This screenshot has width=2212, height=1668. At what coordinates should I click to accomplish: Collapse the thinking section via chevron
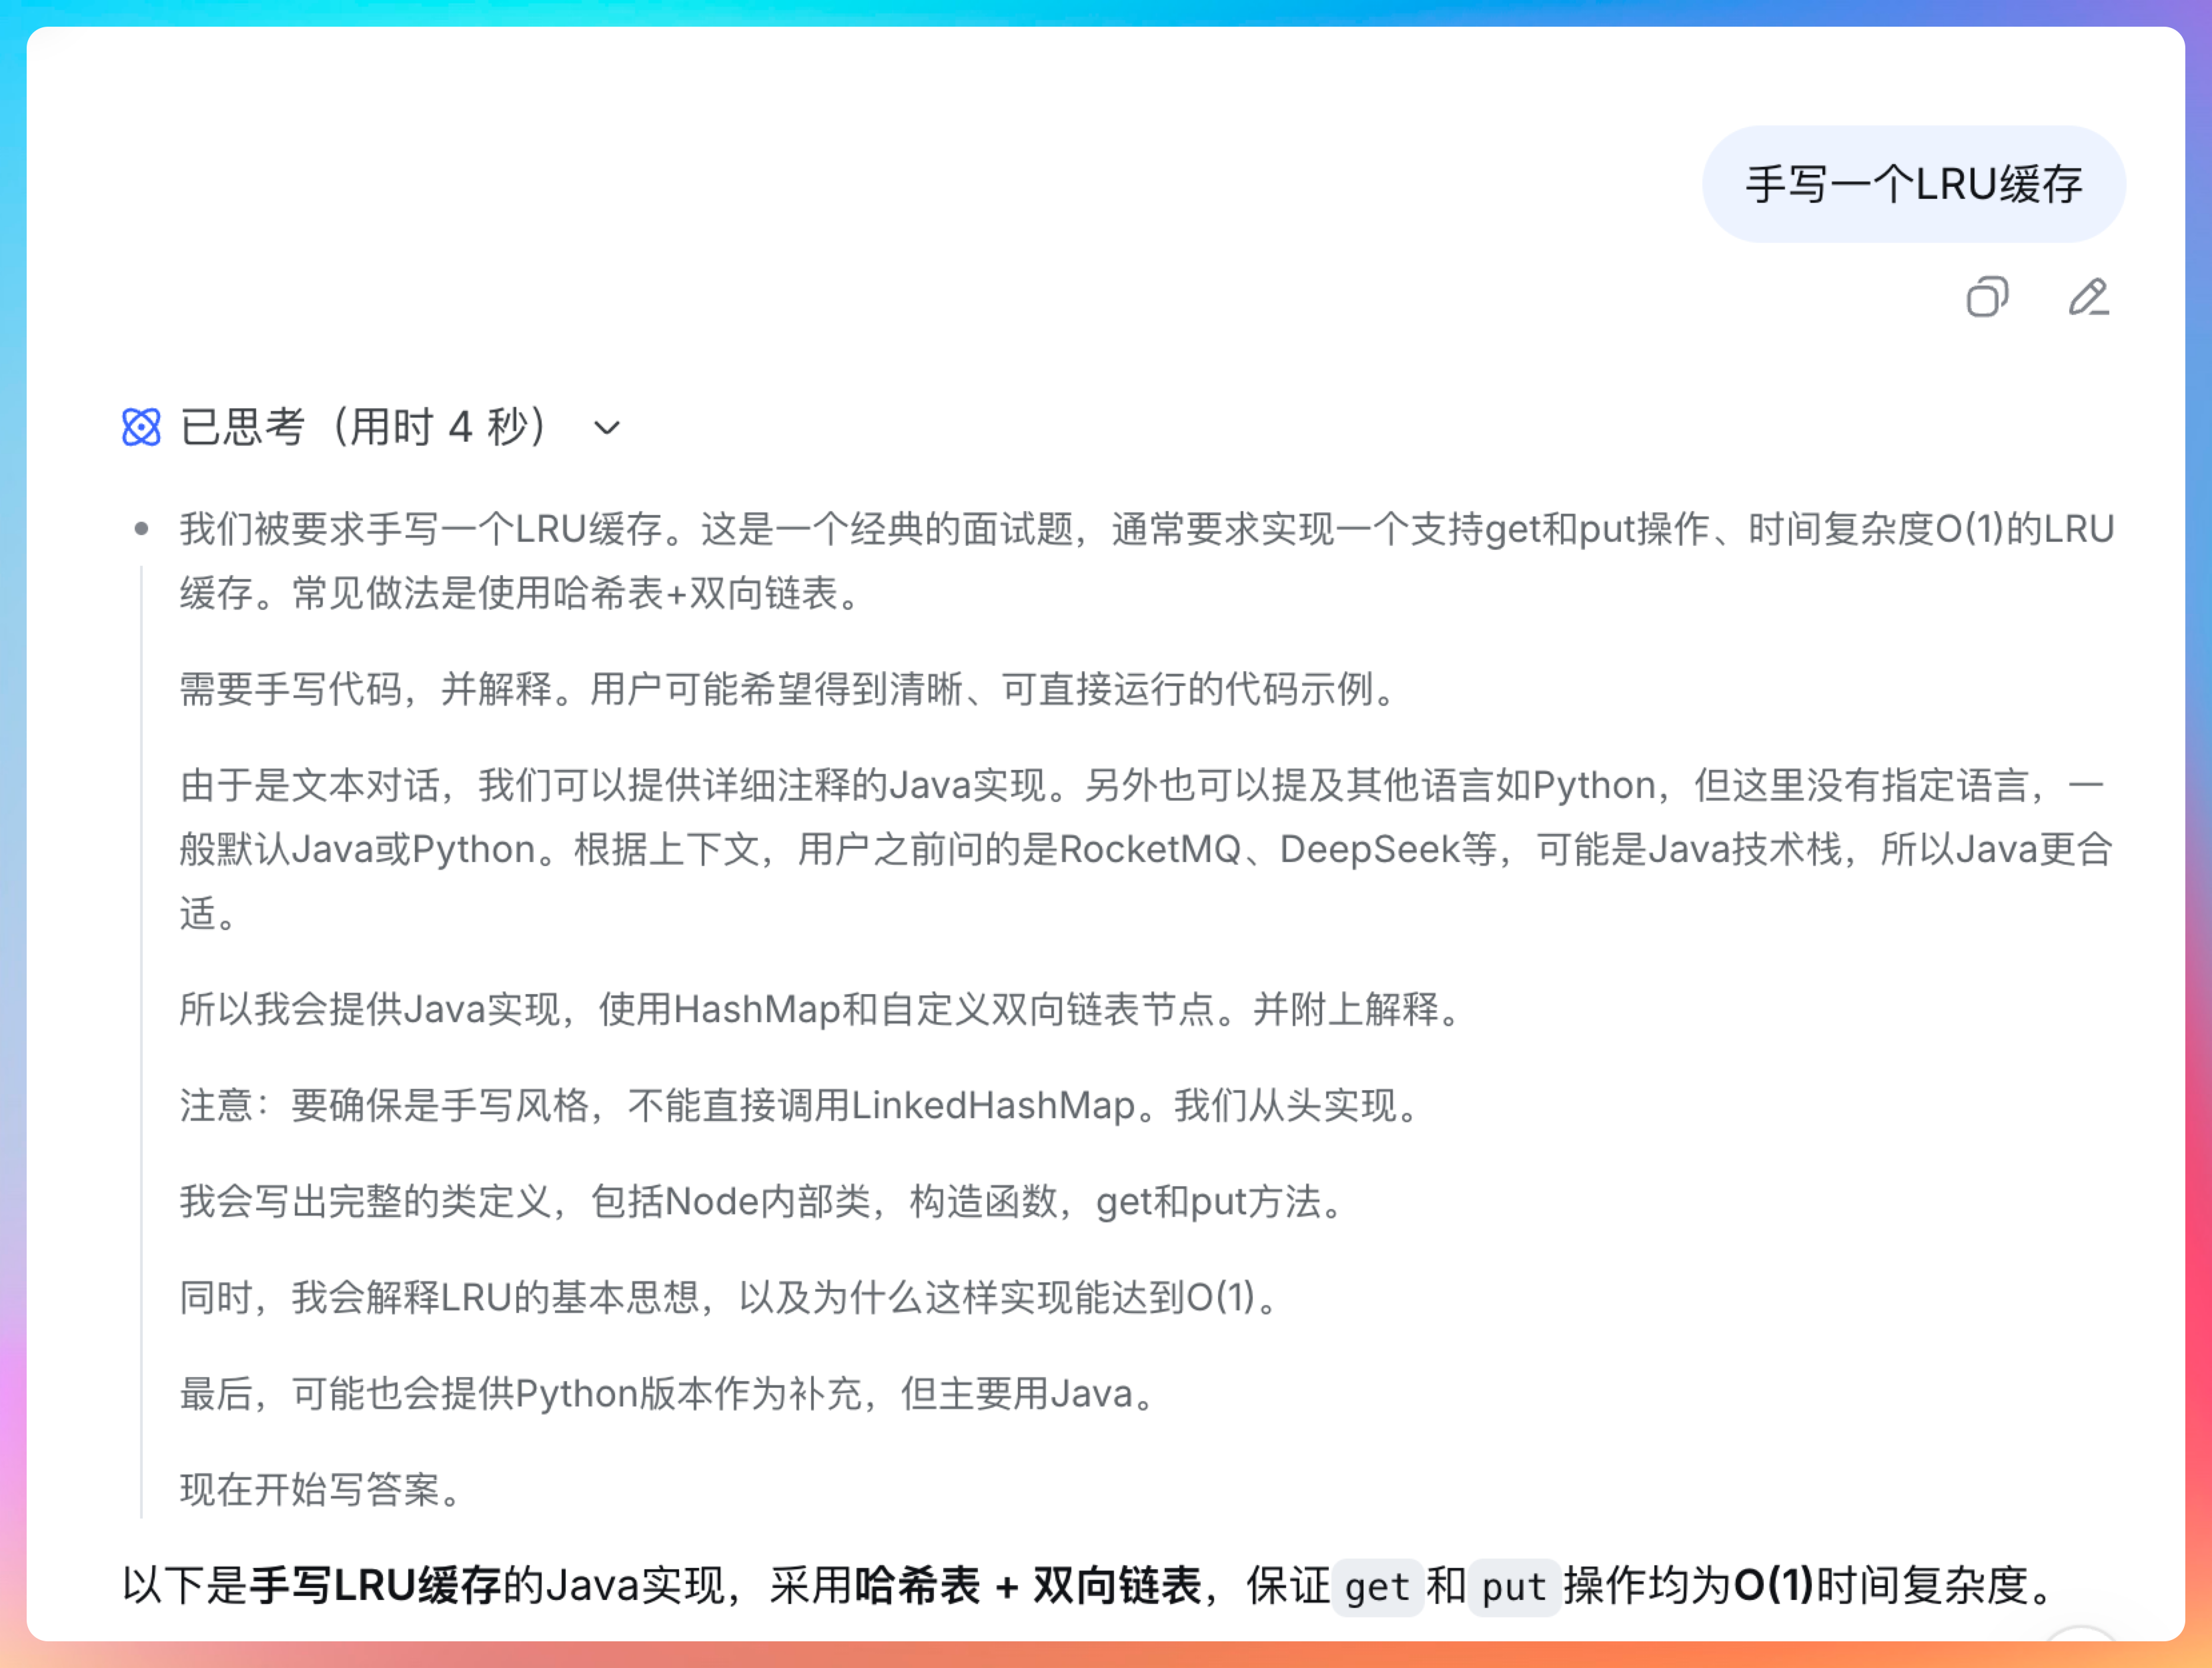point(606,428)
